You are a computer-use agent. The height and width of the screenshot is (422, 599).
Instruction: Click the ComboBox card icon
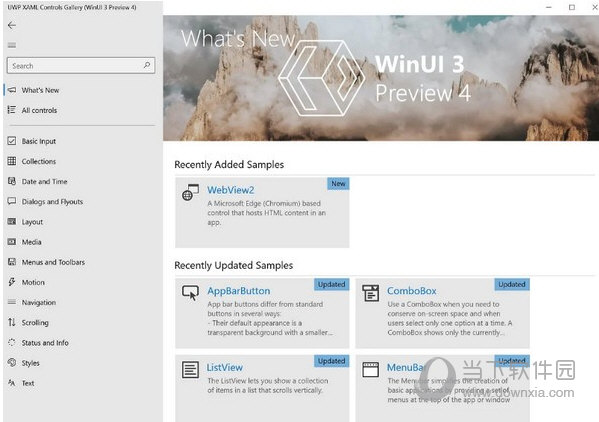(371, 293)
